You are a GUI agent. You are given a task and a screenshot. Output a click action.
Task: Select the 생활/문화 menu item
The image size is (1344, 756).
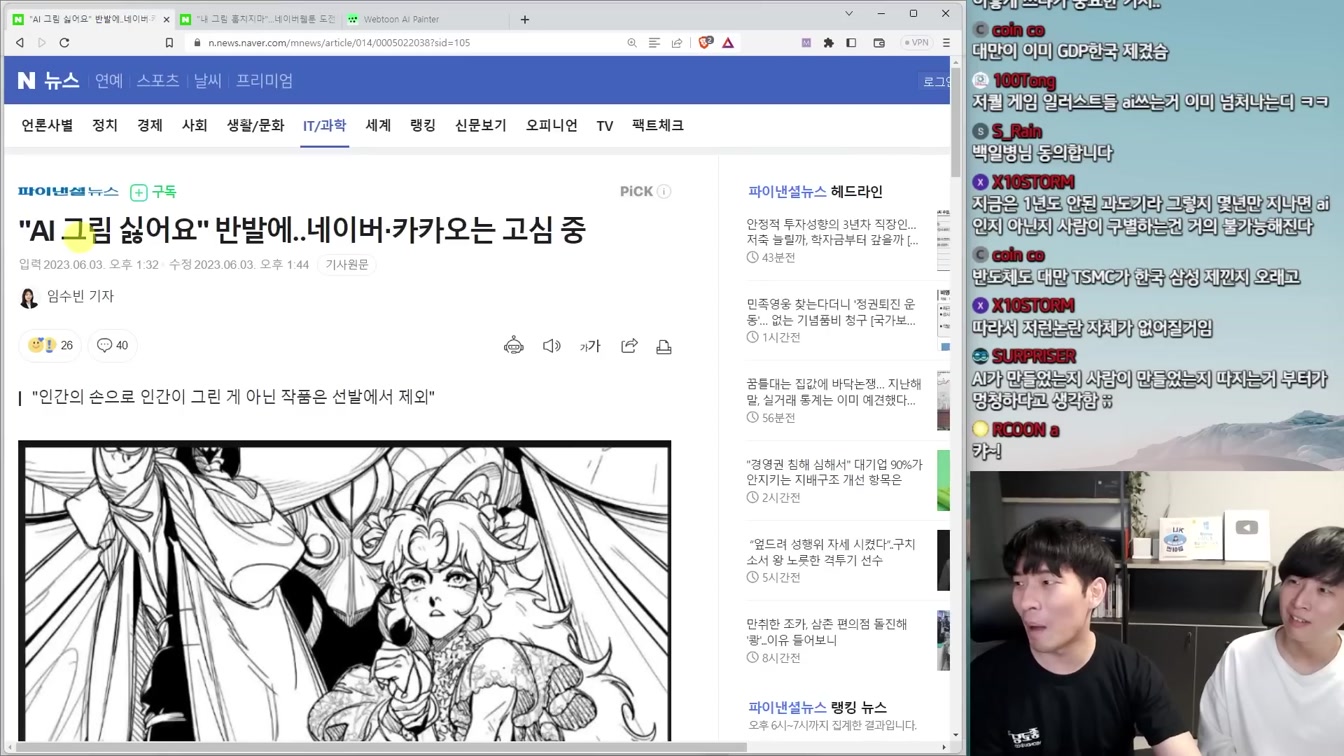click(256, 126)
